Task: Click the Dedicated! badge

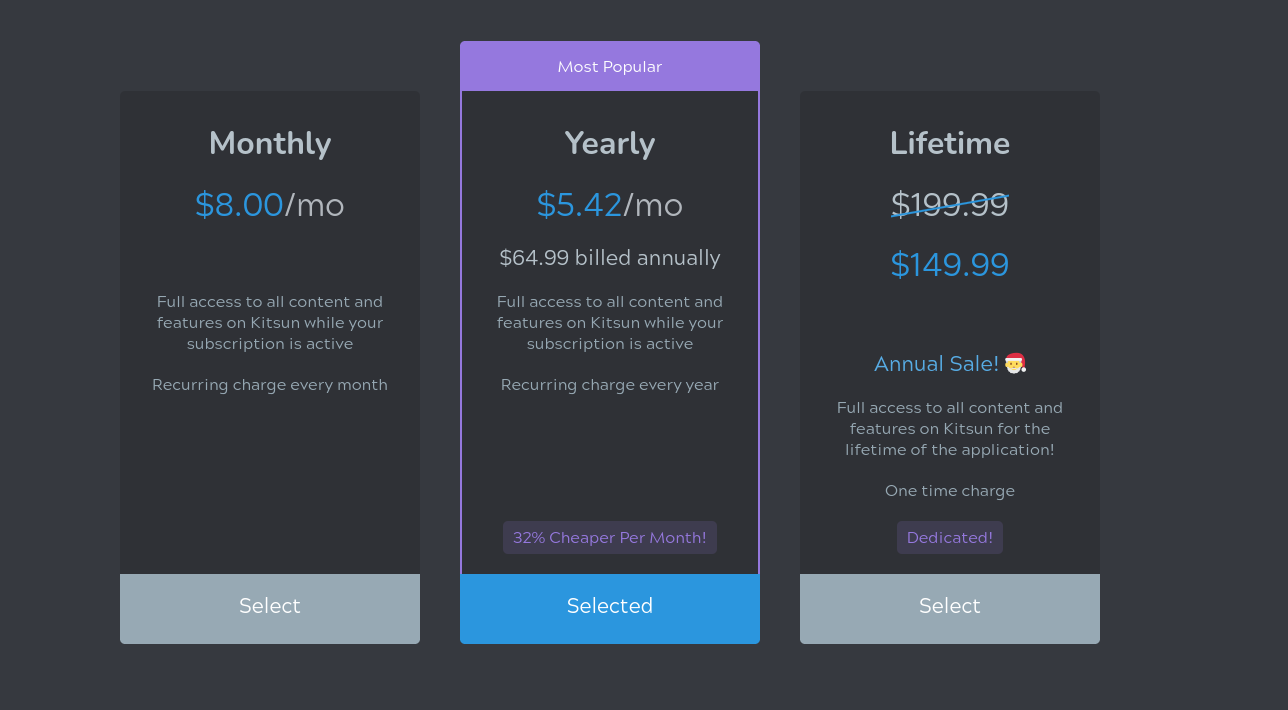Action: coord(950,538)
